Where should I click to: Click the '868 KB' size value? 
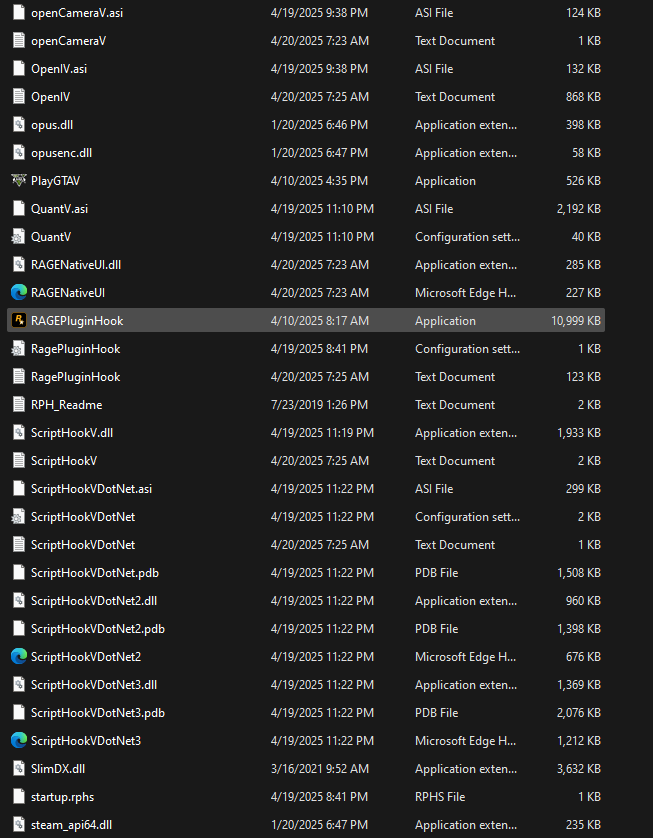[584, 97]
